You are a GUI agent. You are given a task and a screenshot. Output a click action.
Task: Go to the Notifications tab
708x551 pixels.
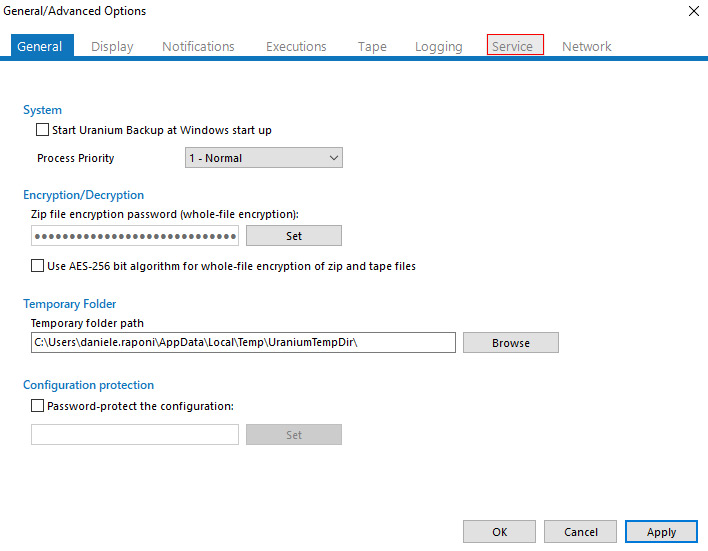[198, 46]
